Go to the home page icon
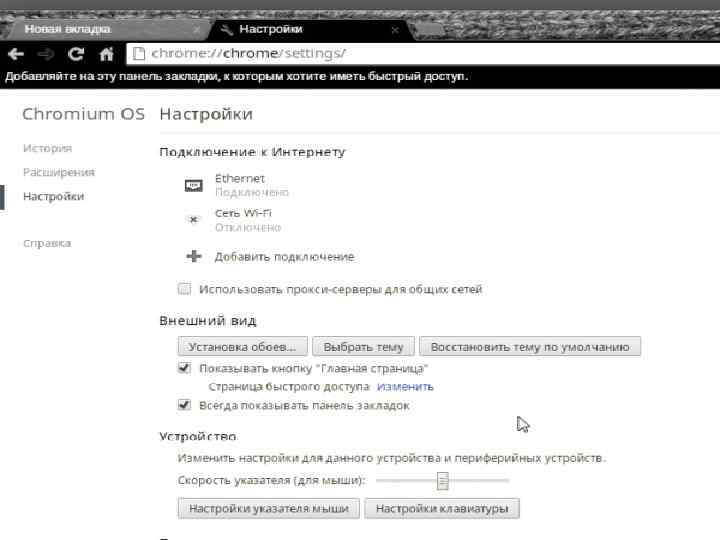The width and height of the screenshot is (720, 540). tap(107, 54)
